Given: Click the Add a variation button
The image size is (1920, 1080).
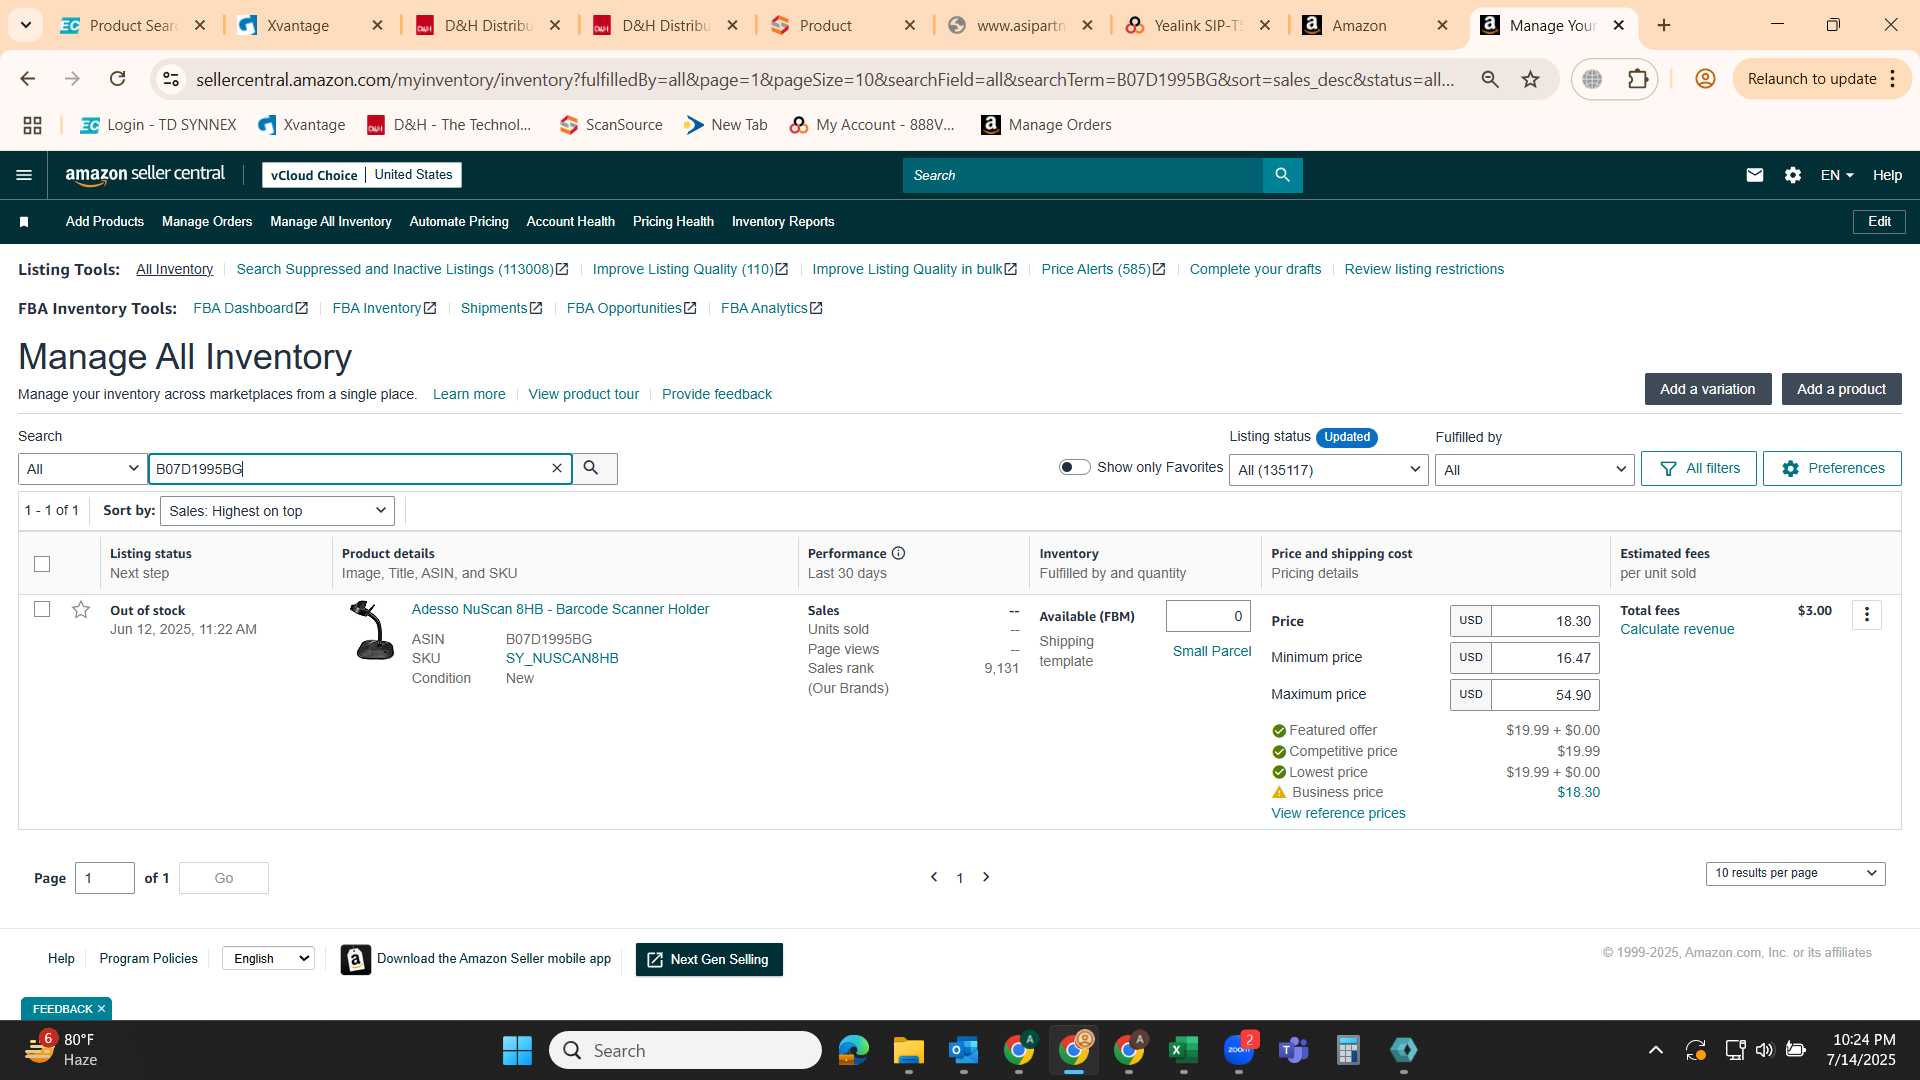Looking at the screenshot, I should coord(1708,389).
